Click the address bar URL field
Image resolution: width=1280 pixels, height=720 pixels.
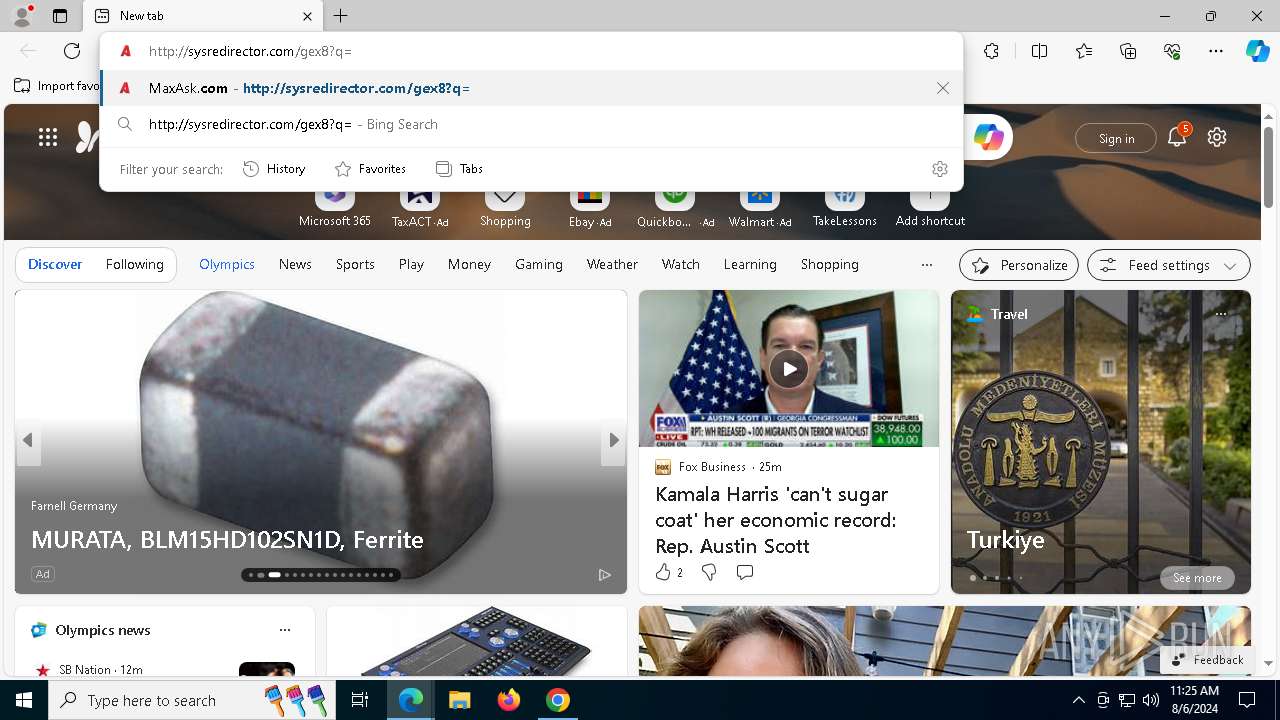(x=530, y=51)
